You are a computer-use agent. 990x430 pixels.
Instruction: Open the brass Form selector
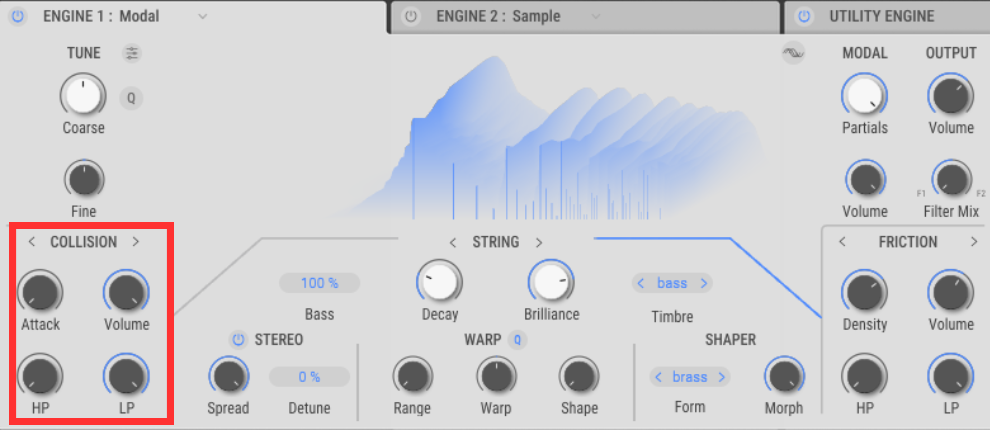pos(689,378)
